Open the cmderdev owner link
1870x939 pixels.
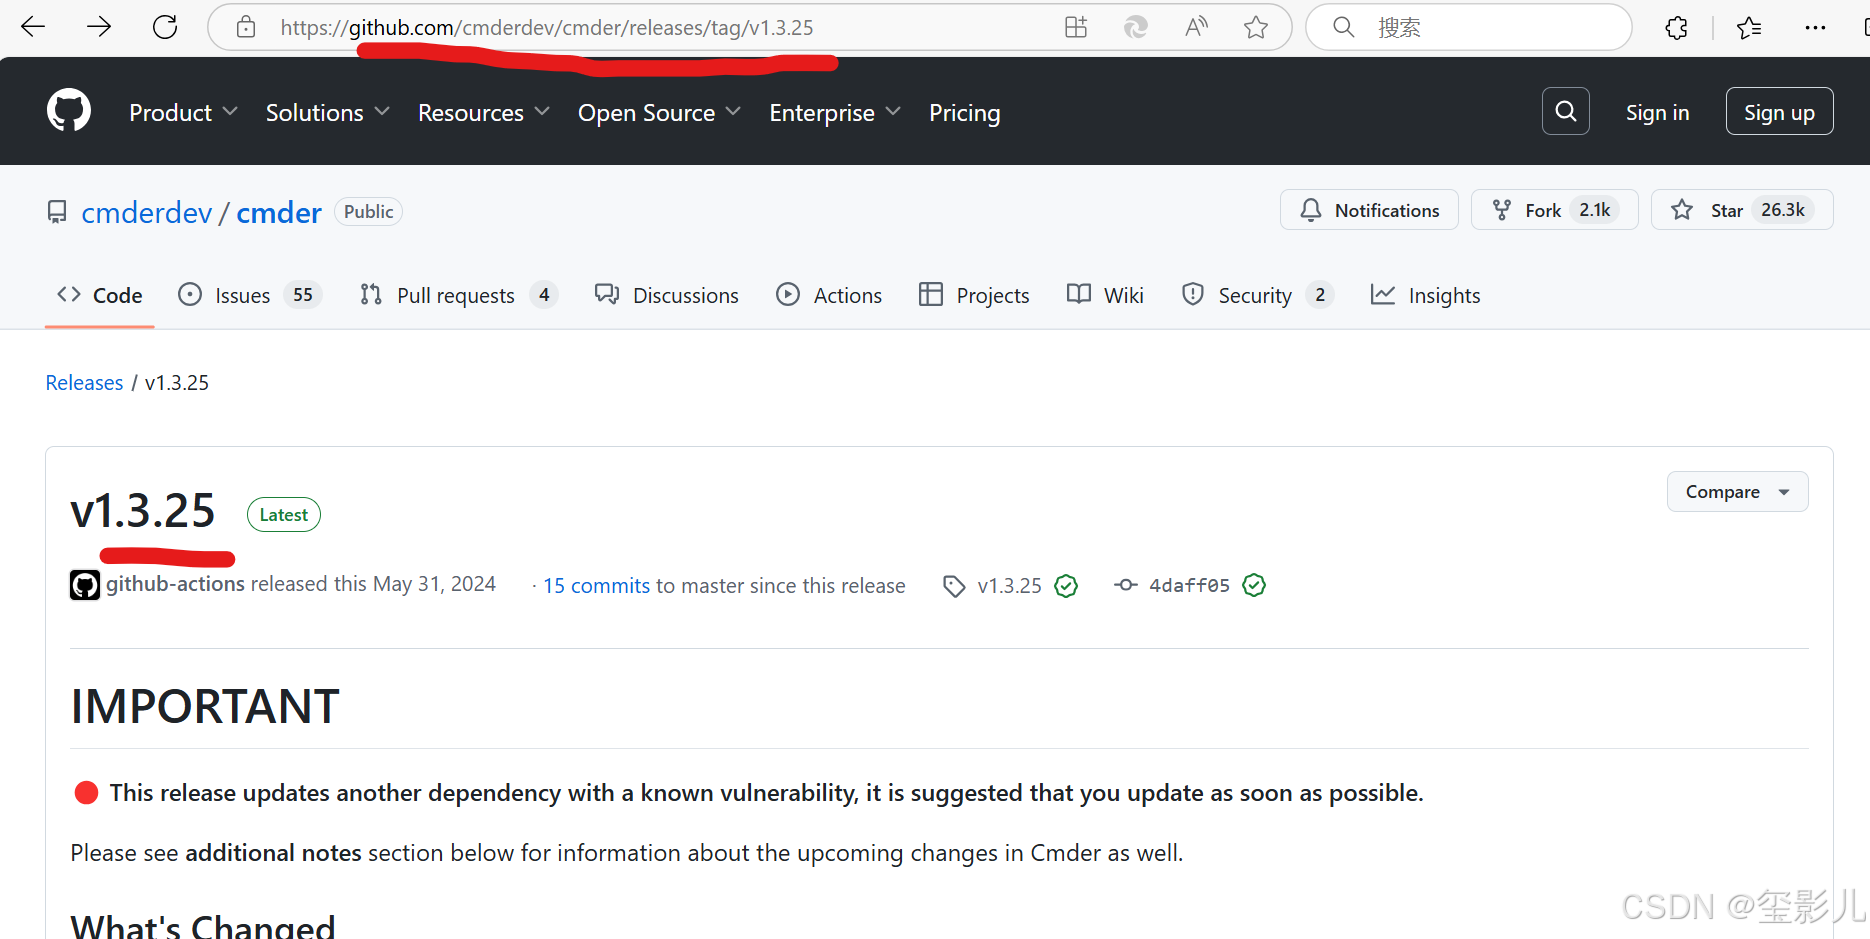(x=147, y=212)
